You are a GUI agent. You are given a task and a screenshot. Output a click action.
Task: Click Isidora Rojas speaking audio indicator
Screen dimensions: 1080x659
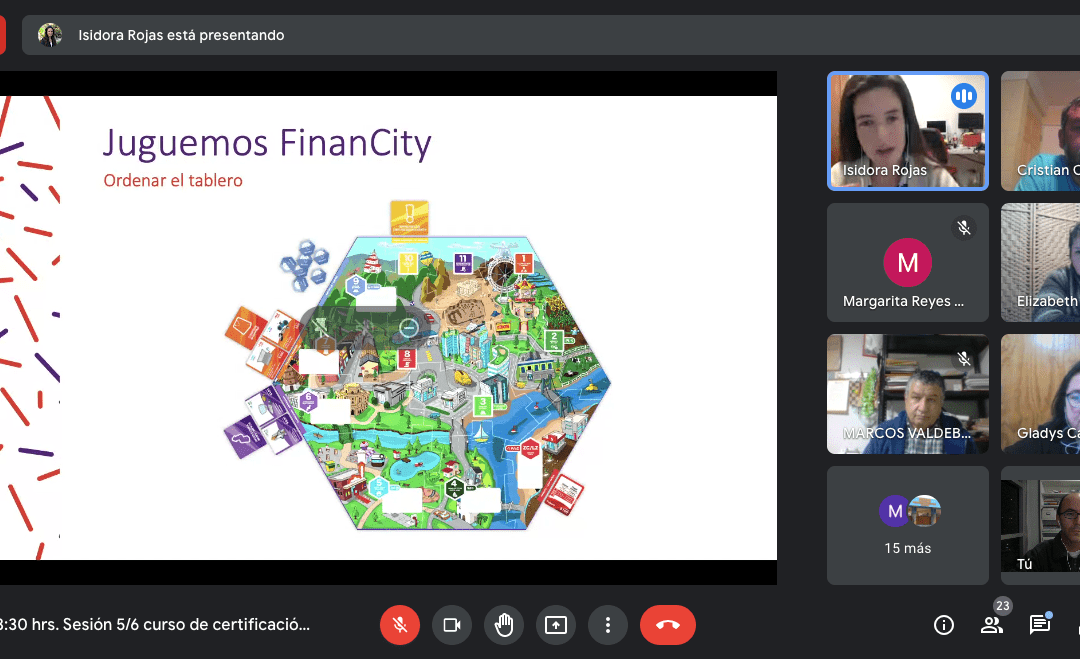[x=964, y=96]
